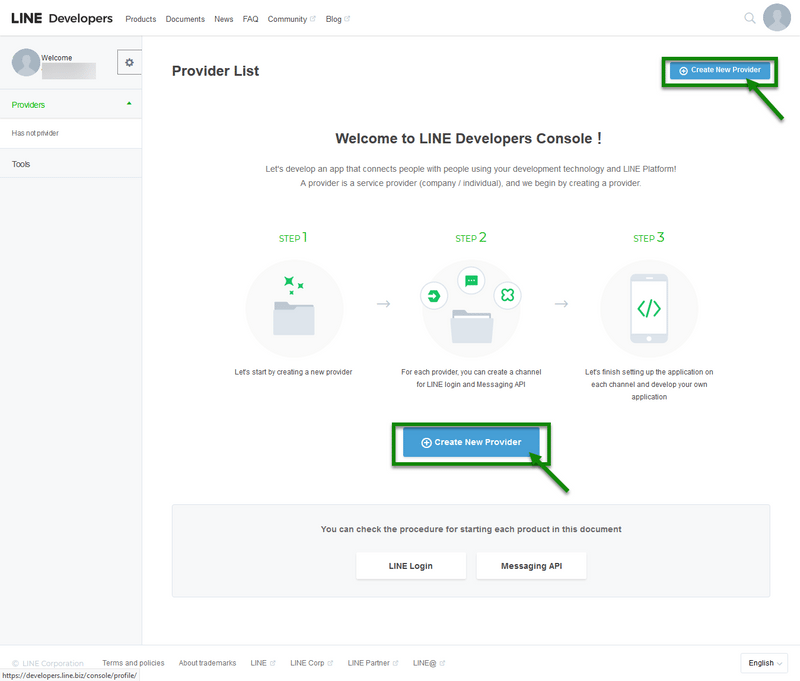Open the top-right profile avatar

pyautogui.click(x=777, y=17)
